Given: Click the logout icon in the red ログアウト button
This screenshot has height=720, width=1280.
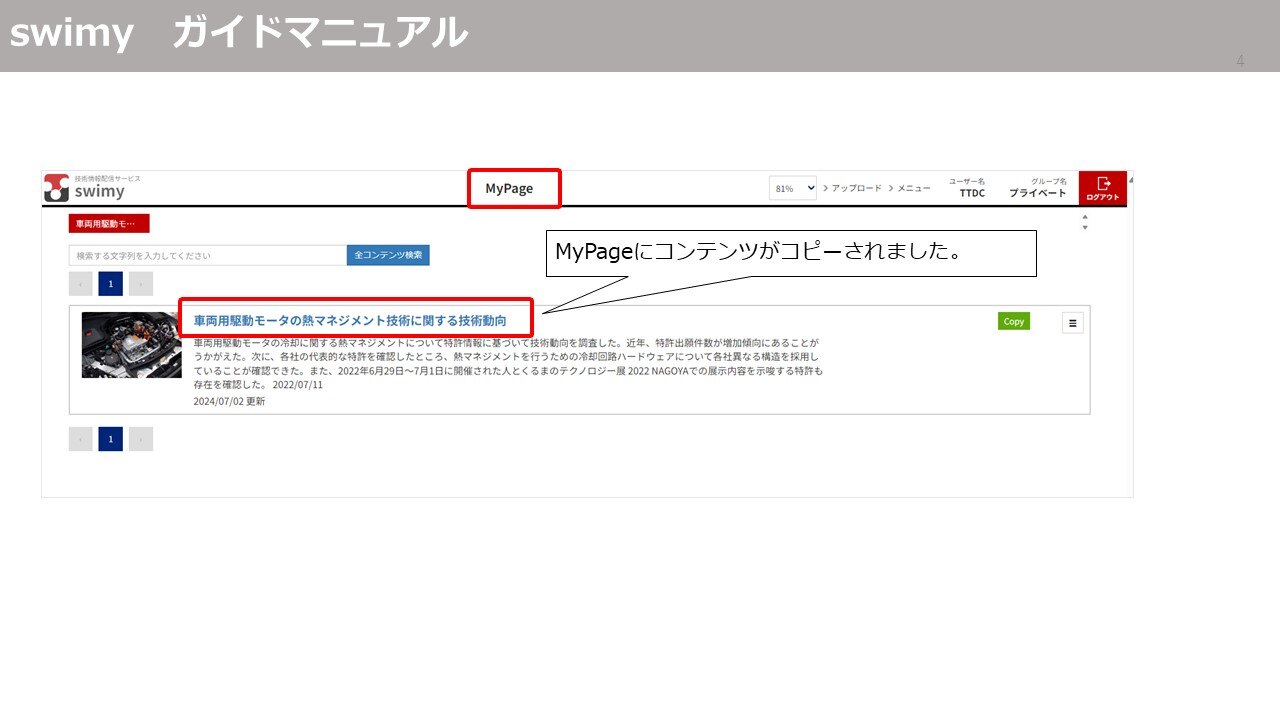Looking at the screenshot, I should click(1102, 184).
